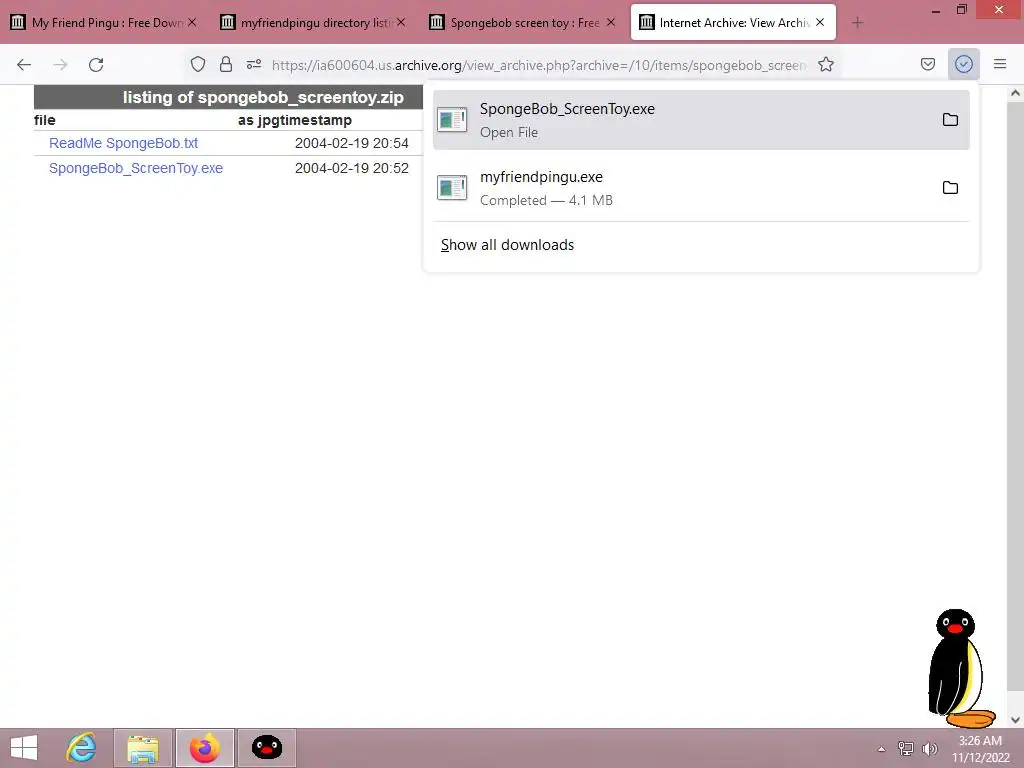Click the Pingu app taskbar icon
The height and width of the screenshot is (768, 1024).
click(x=266, y=748)
